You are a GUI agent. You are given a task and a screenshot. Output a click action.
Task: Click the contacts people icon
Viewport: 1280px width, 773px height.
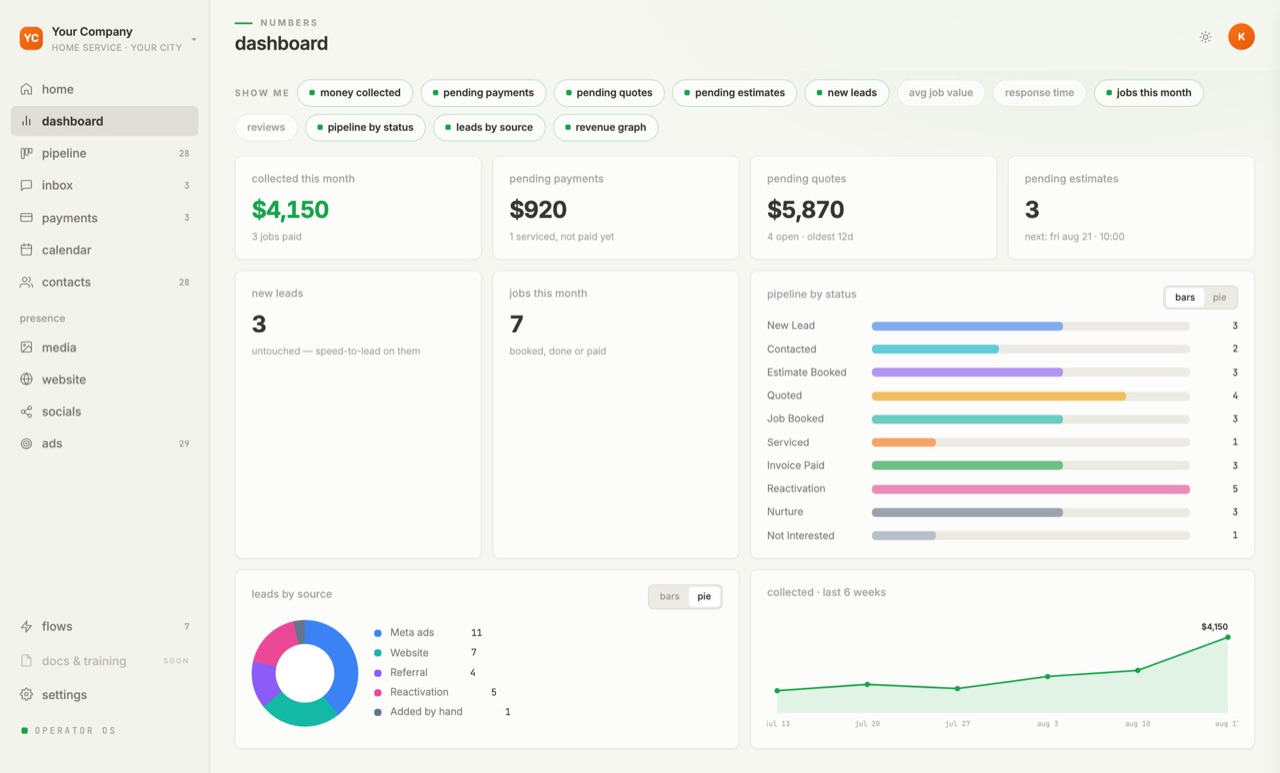tap(26, 282)
